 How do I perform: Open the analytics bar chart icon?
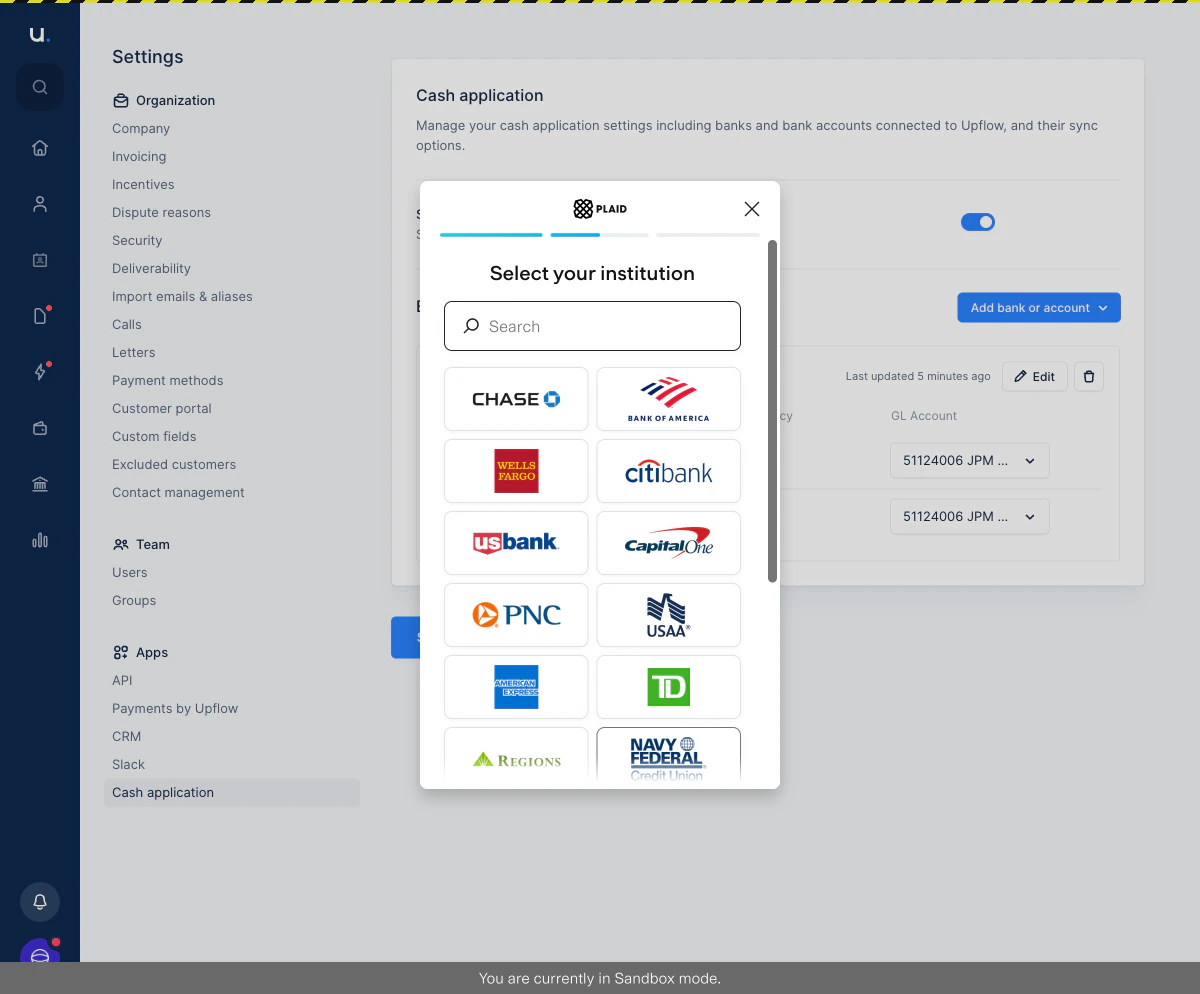point(40,540)
